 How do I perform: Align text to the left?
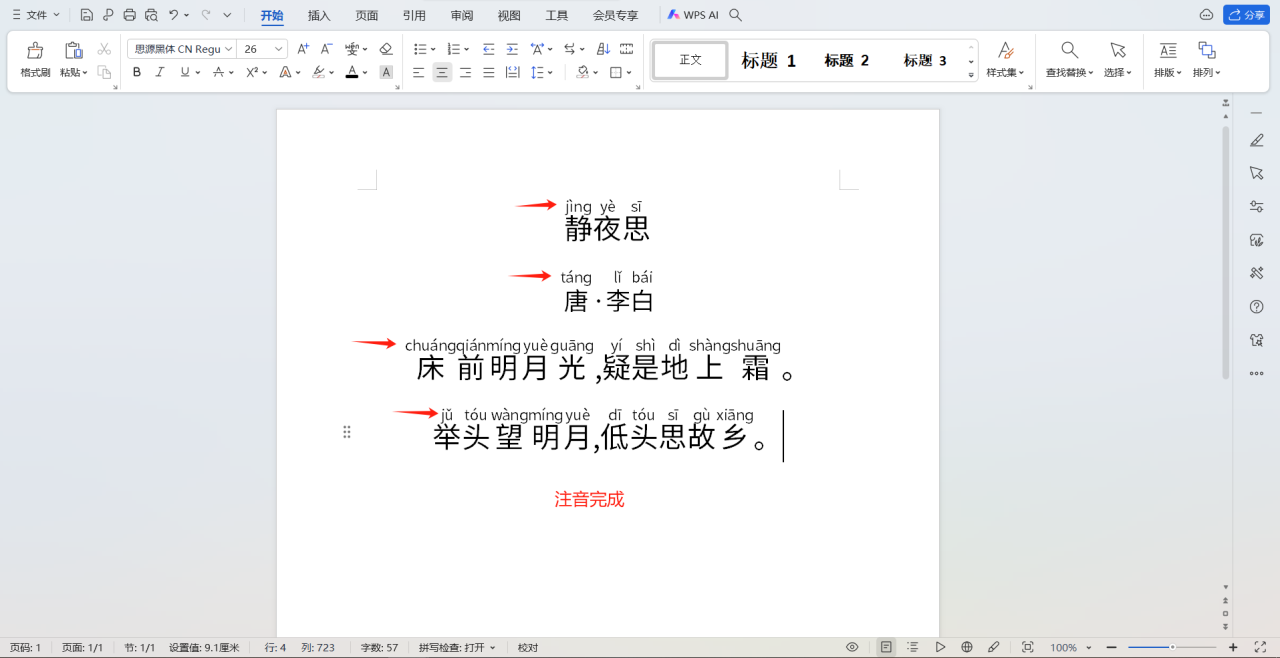coord(419,72)
